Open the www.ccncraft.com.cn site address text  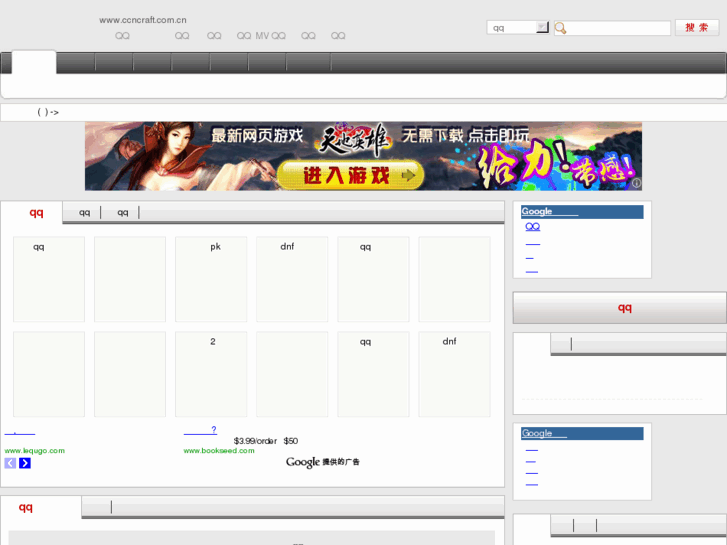pos(143,20)
